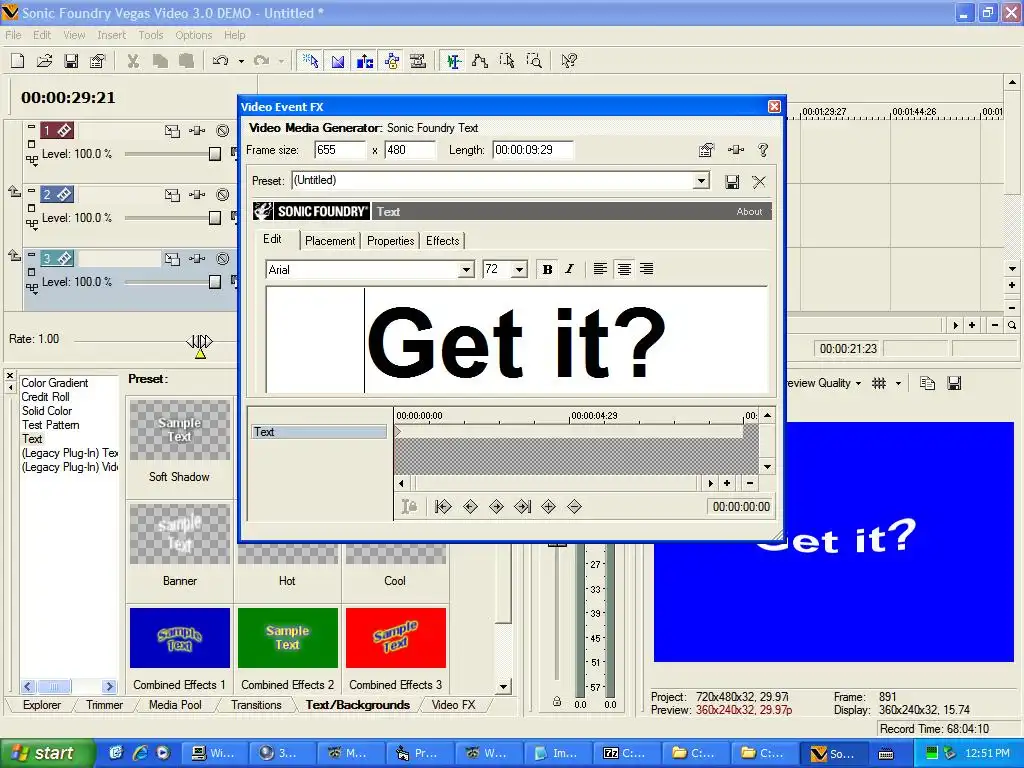Click the frame width field showing 655
Image resolution: width=1024 pixels, height=768 pixels.
(x=340, y=150)
